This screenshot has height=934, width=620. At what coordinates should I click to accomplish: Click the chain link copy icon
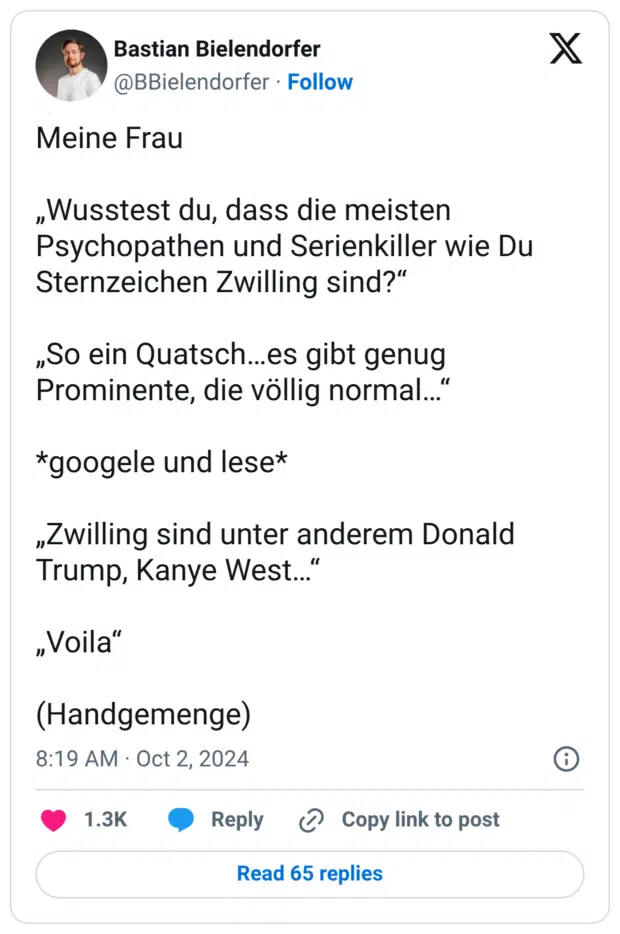tap(311, 819)
